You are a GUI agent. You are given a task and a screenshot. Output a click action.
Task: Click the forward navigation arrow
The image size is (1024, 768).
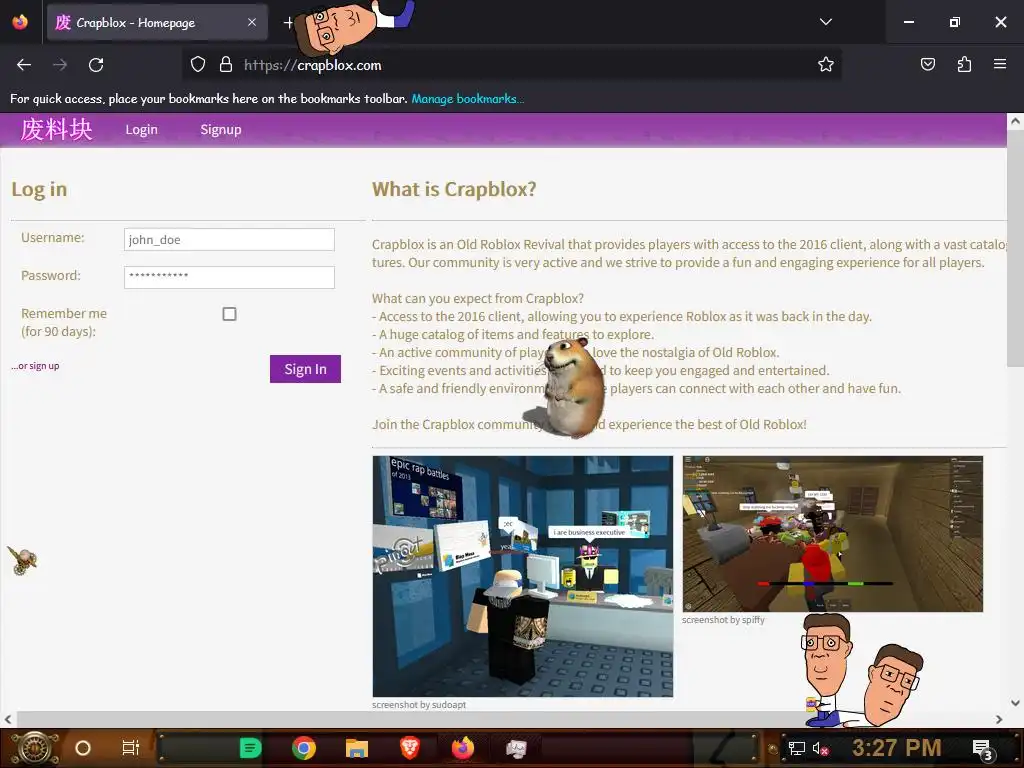(x=60, y=65)
